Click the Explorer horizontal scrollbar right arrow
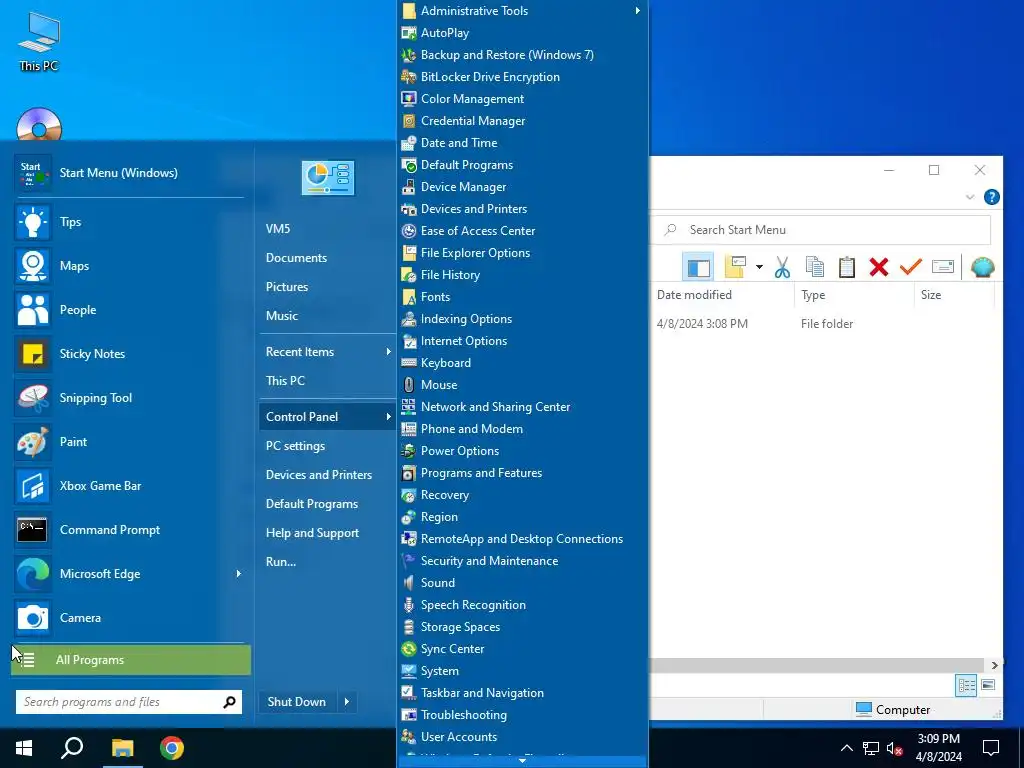Image resolution: width=1024 pixels, height=768 pixels. [995, 665]
